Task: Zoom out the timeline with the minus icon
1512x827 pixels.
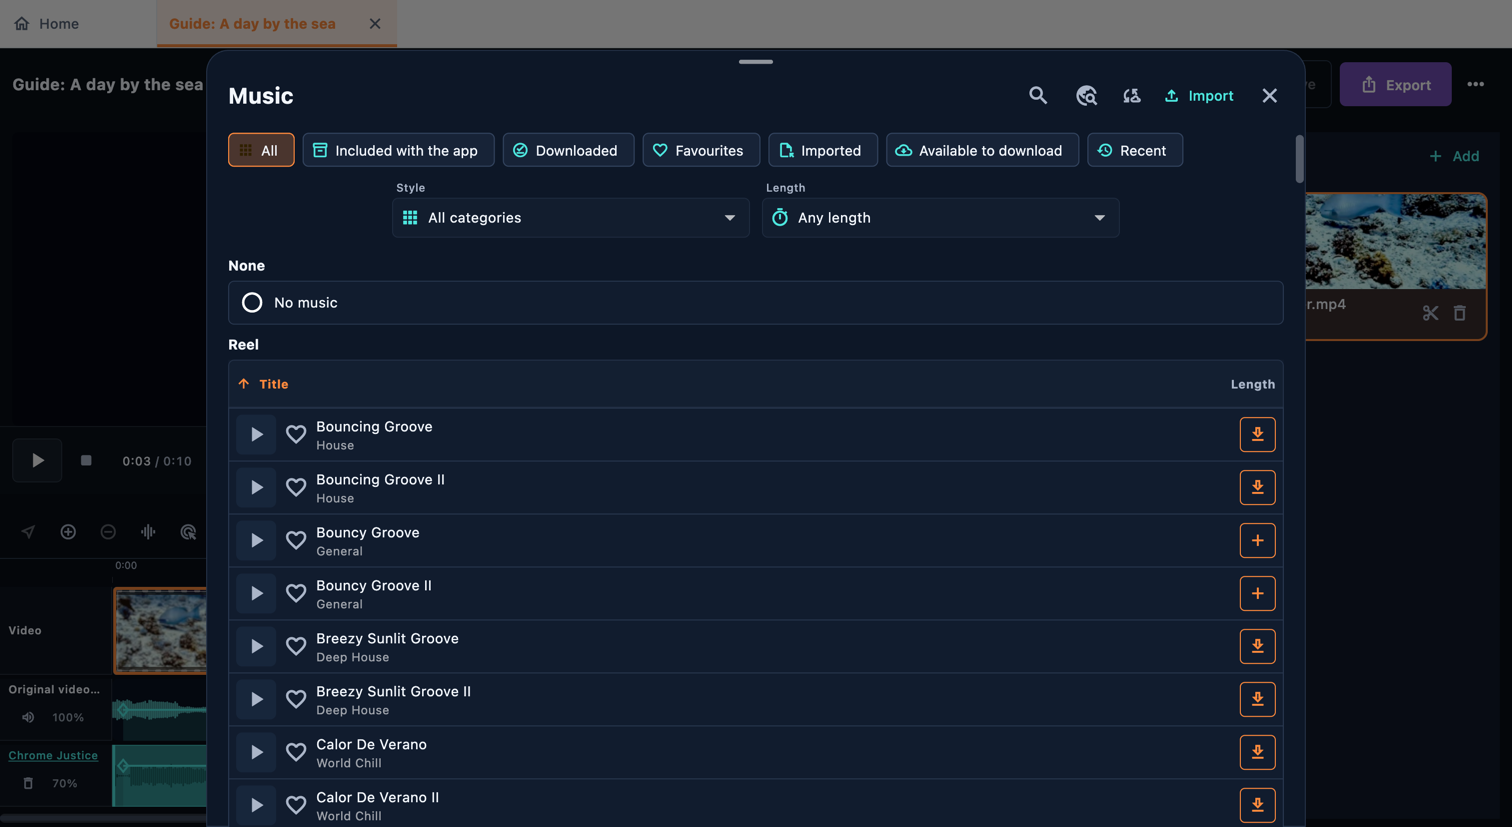Action: [108, 532]
